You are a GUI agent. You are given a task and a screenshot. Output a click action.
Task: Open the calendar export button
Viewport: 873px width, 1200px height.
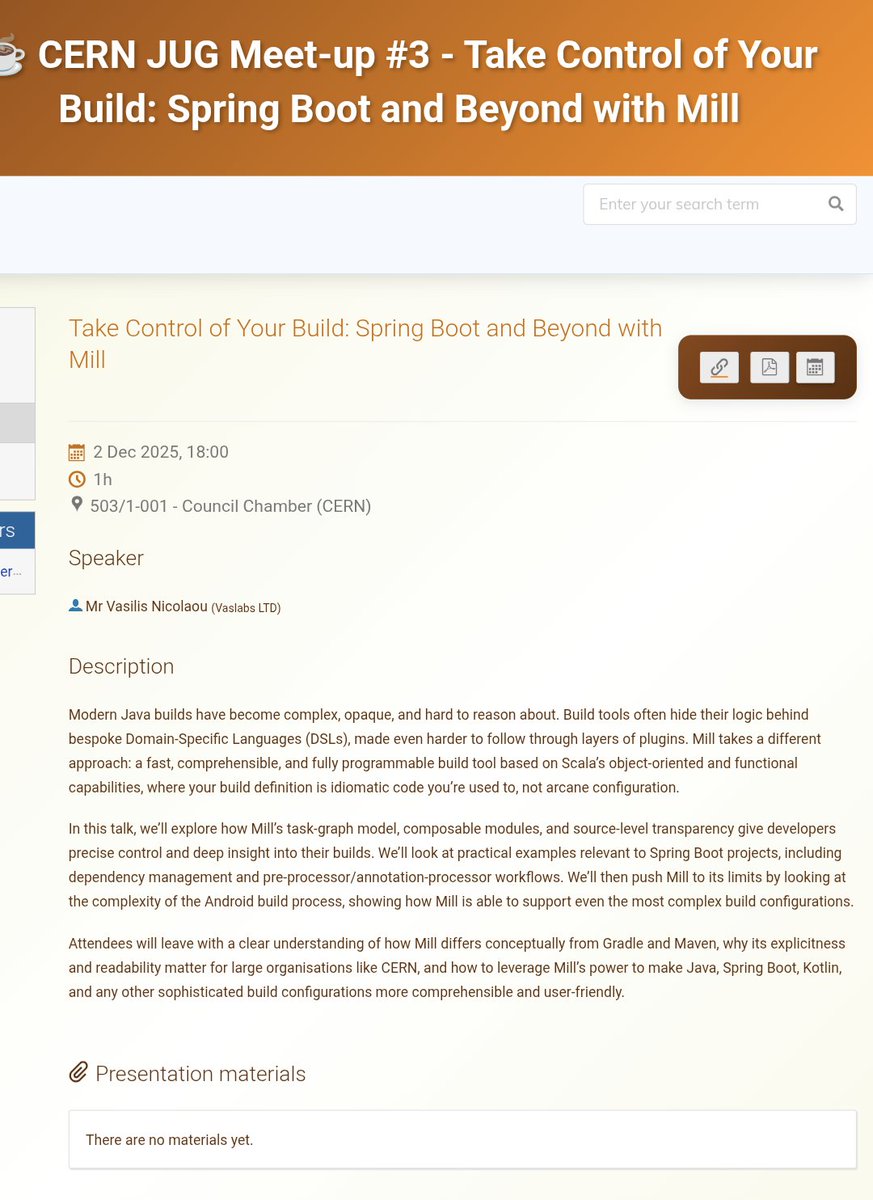815,367
